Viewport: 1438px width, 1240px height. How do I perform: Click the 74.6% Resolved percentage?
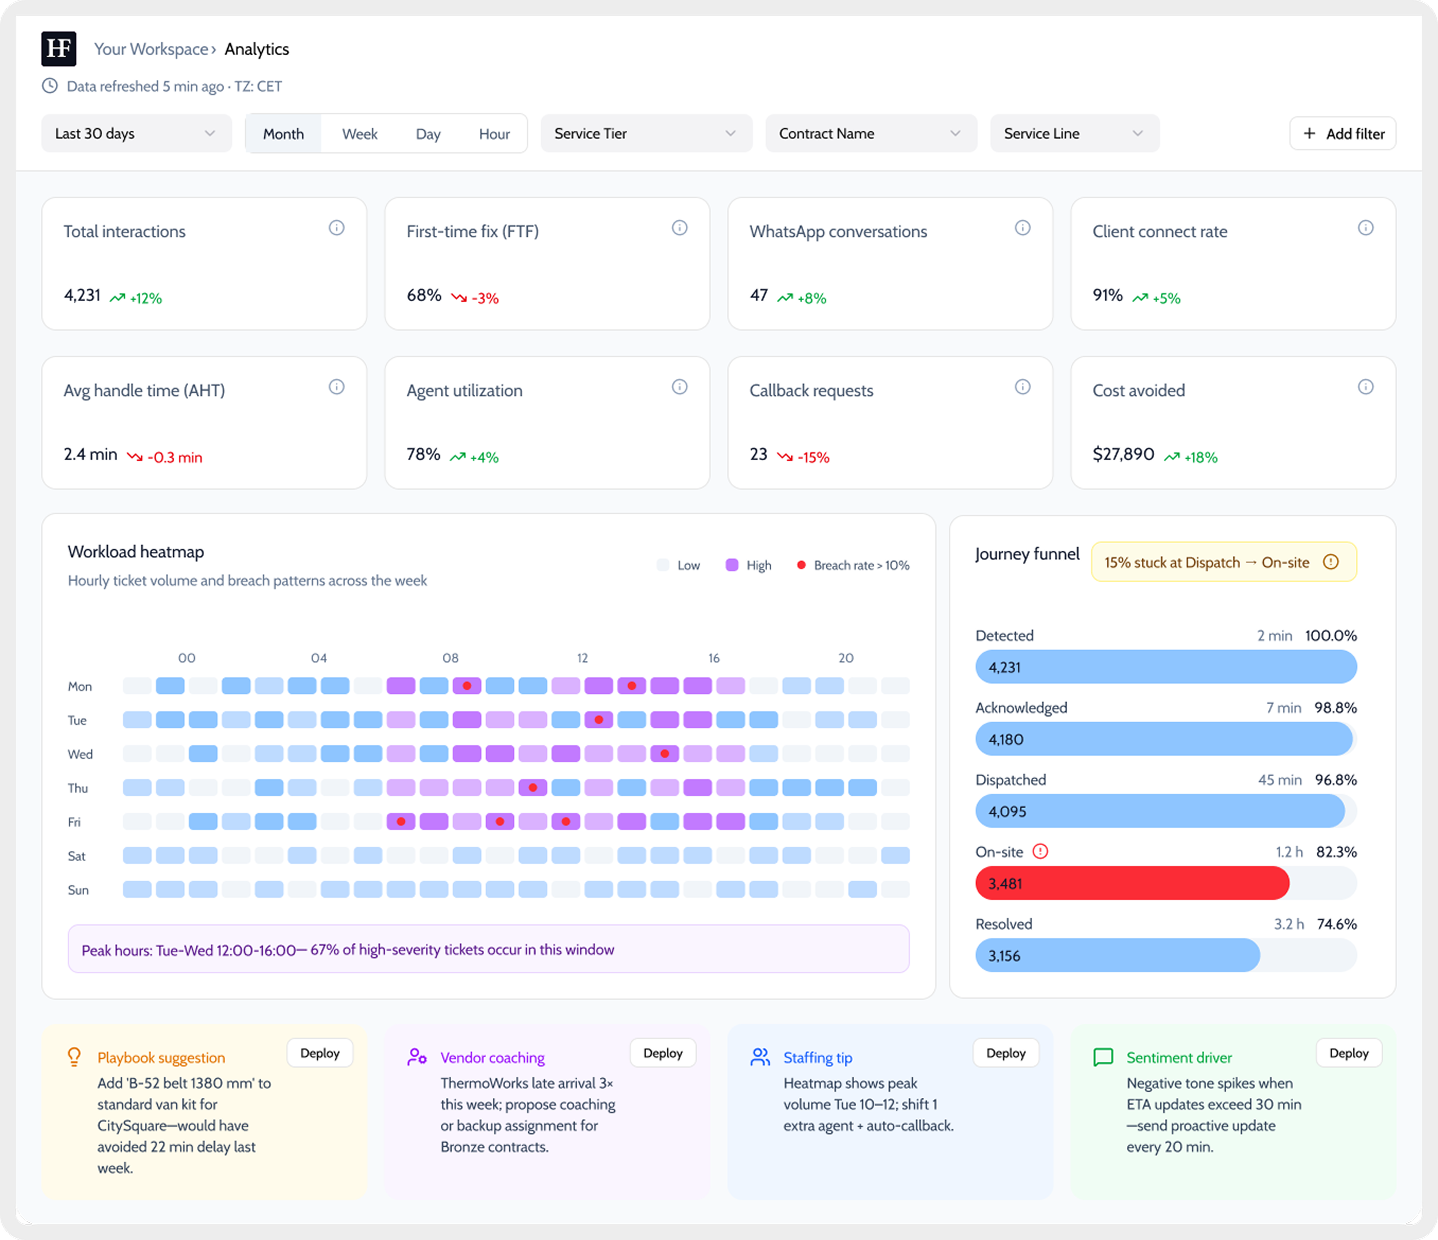point(1337,924)
